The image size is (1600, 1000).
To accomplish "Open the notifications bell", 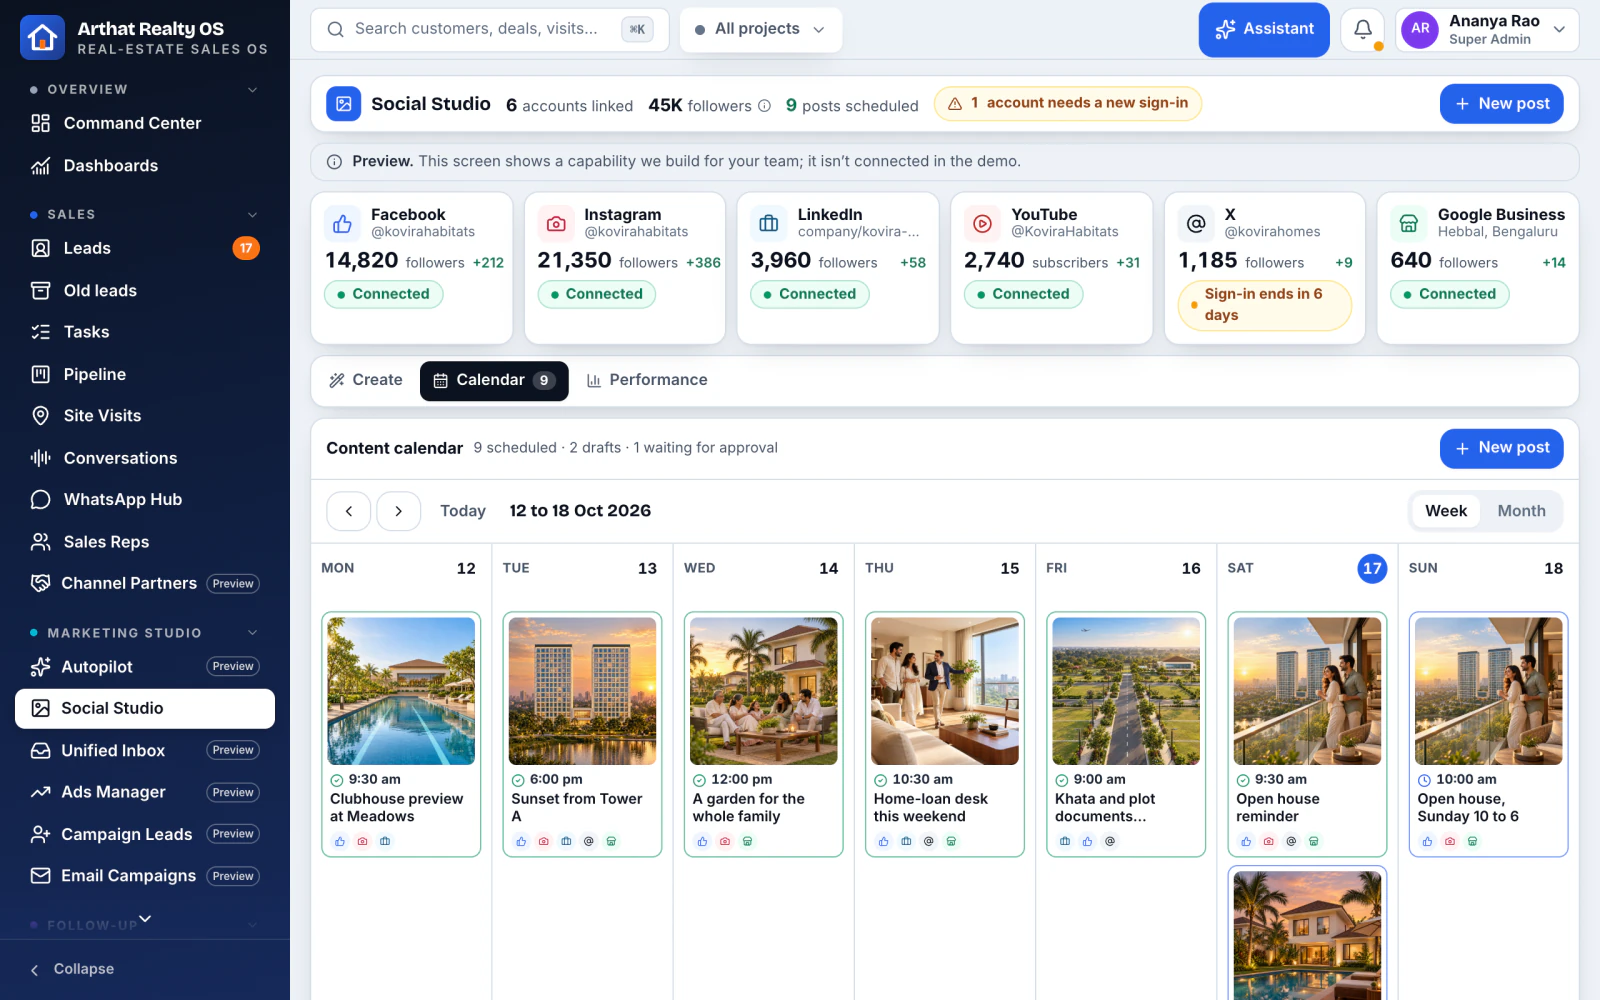I will pyautogui.click(x=1362, y=29).
